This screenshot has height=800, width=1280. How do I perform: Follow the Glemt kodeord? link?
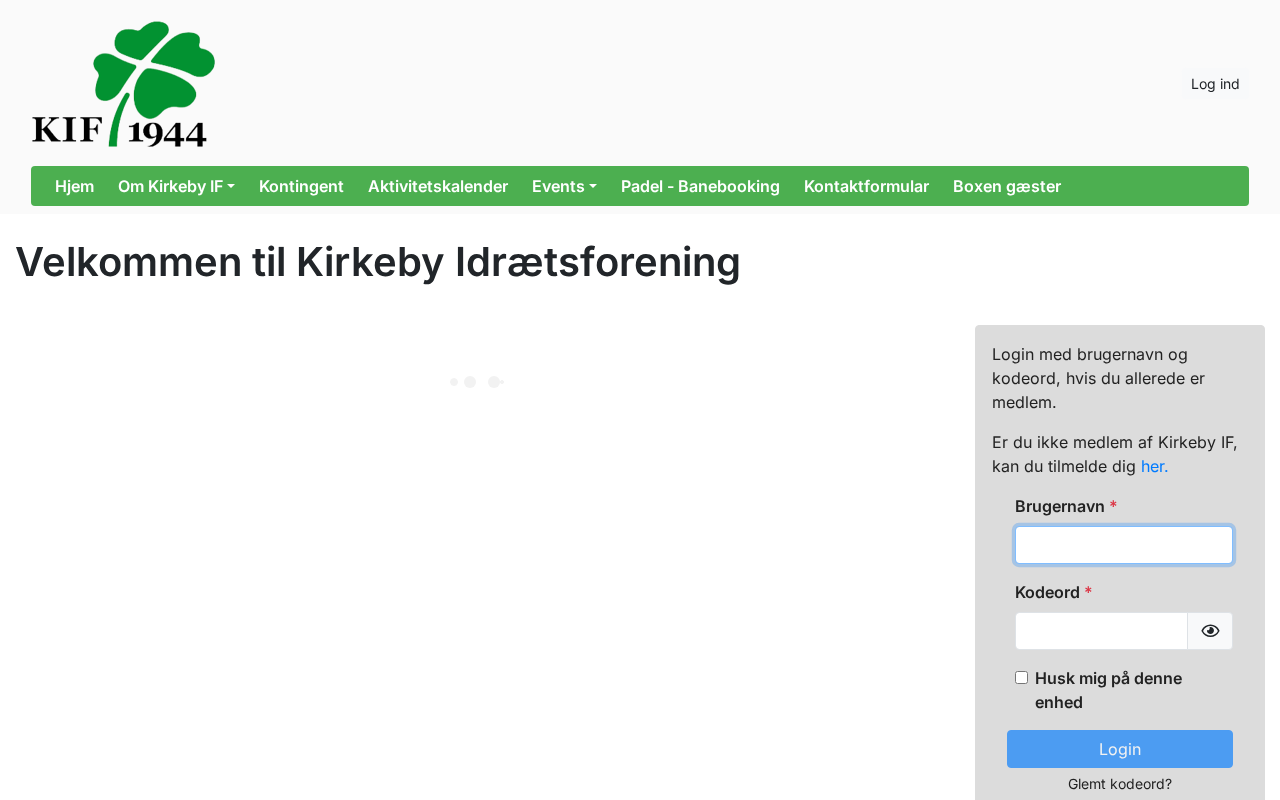pyautogui.click(x=1120, y=784)
